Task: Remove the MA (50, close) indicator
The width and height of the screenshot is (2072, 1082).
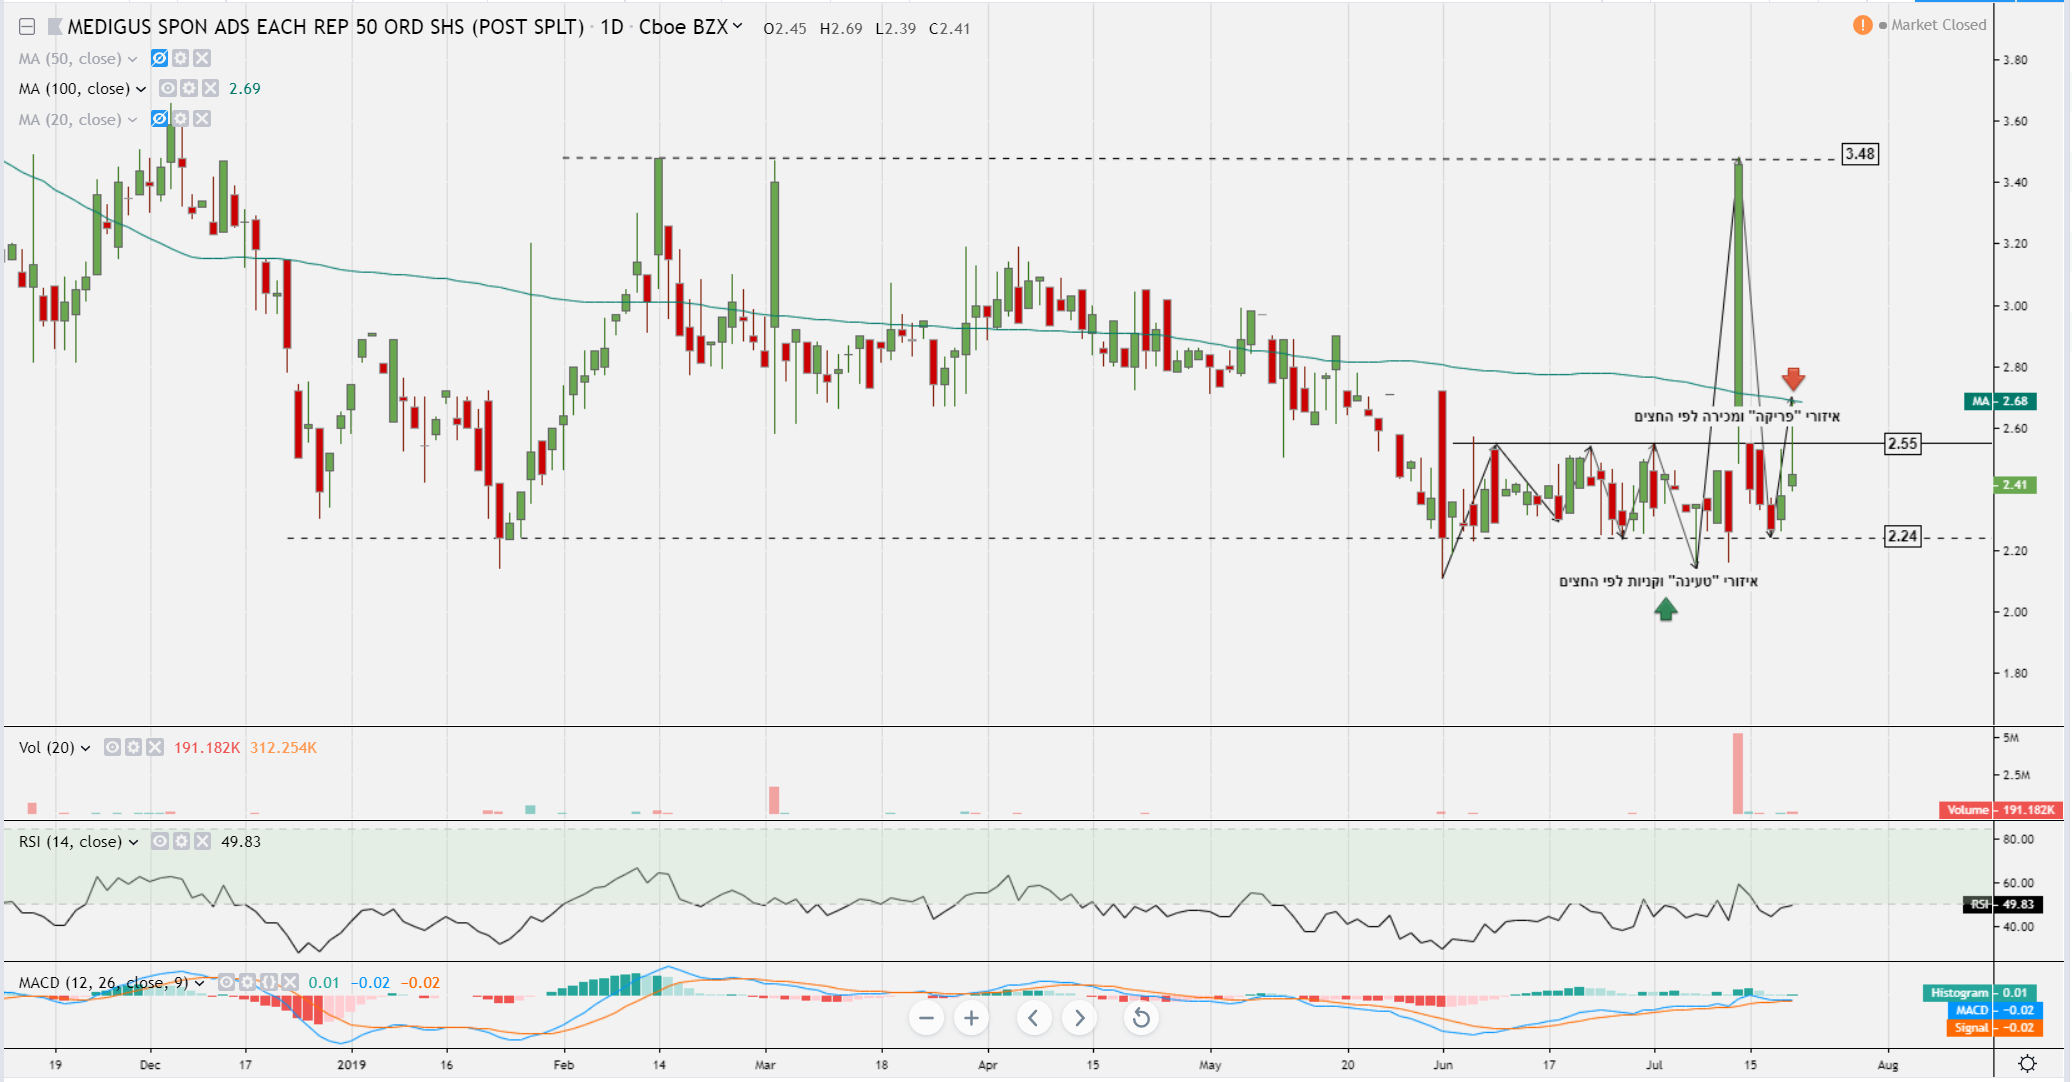Action: click(202, 58)
